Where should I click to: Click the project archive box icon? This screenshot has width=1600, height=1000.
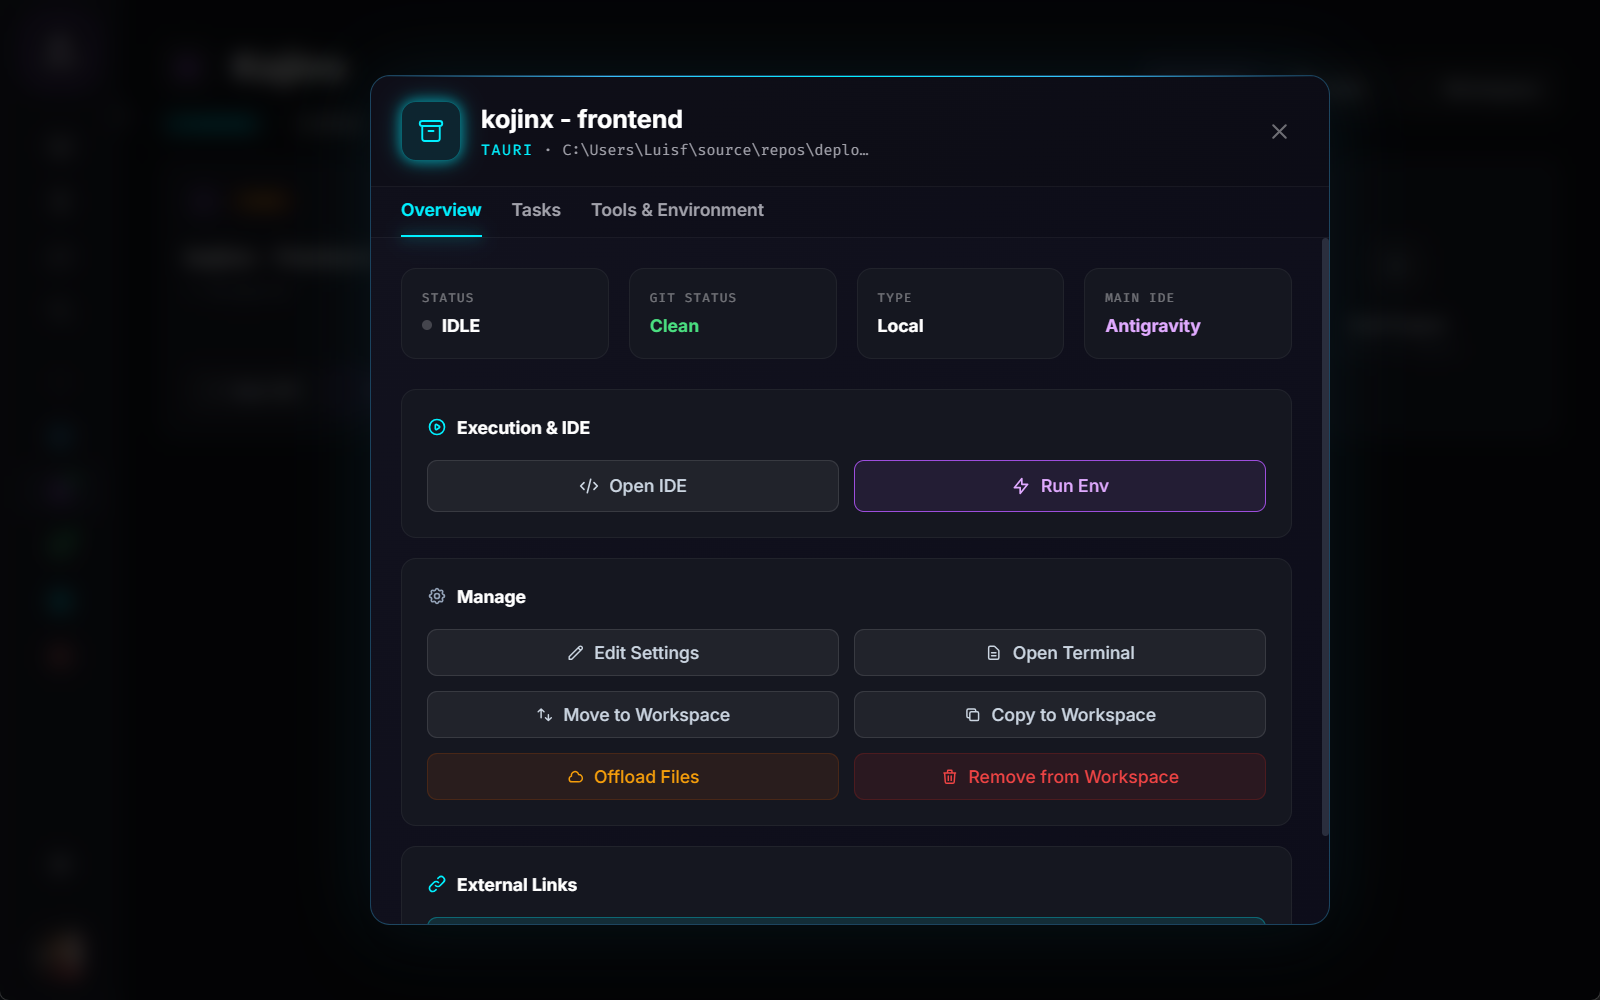coord(431,131)
